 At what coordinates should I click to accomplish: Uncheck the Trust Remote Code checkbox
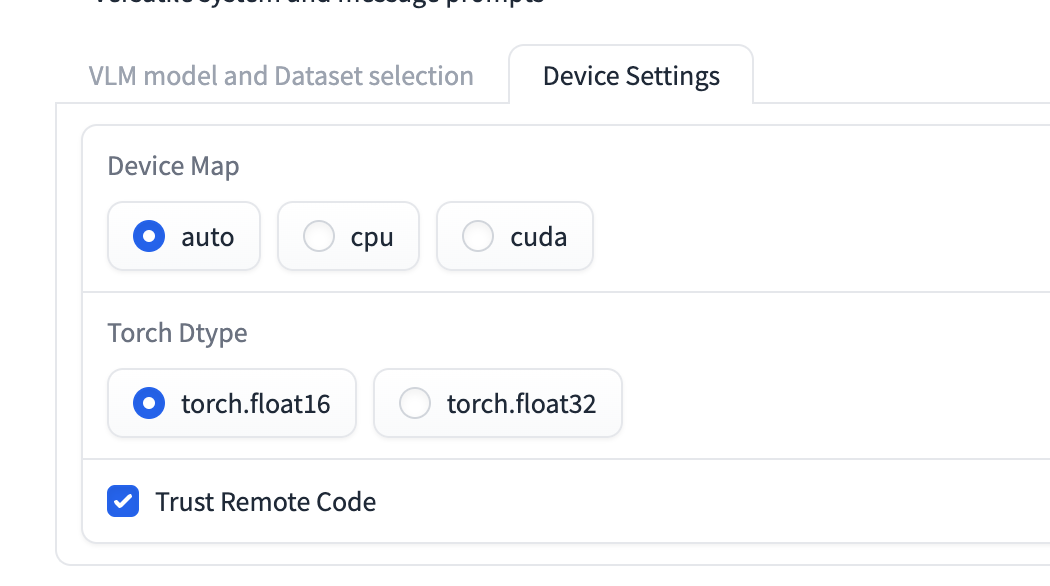point(123,501)
